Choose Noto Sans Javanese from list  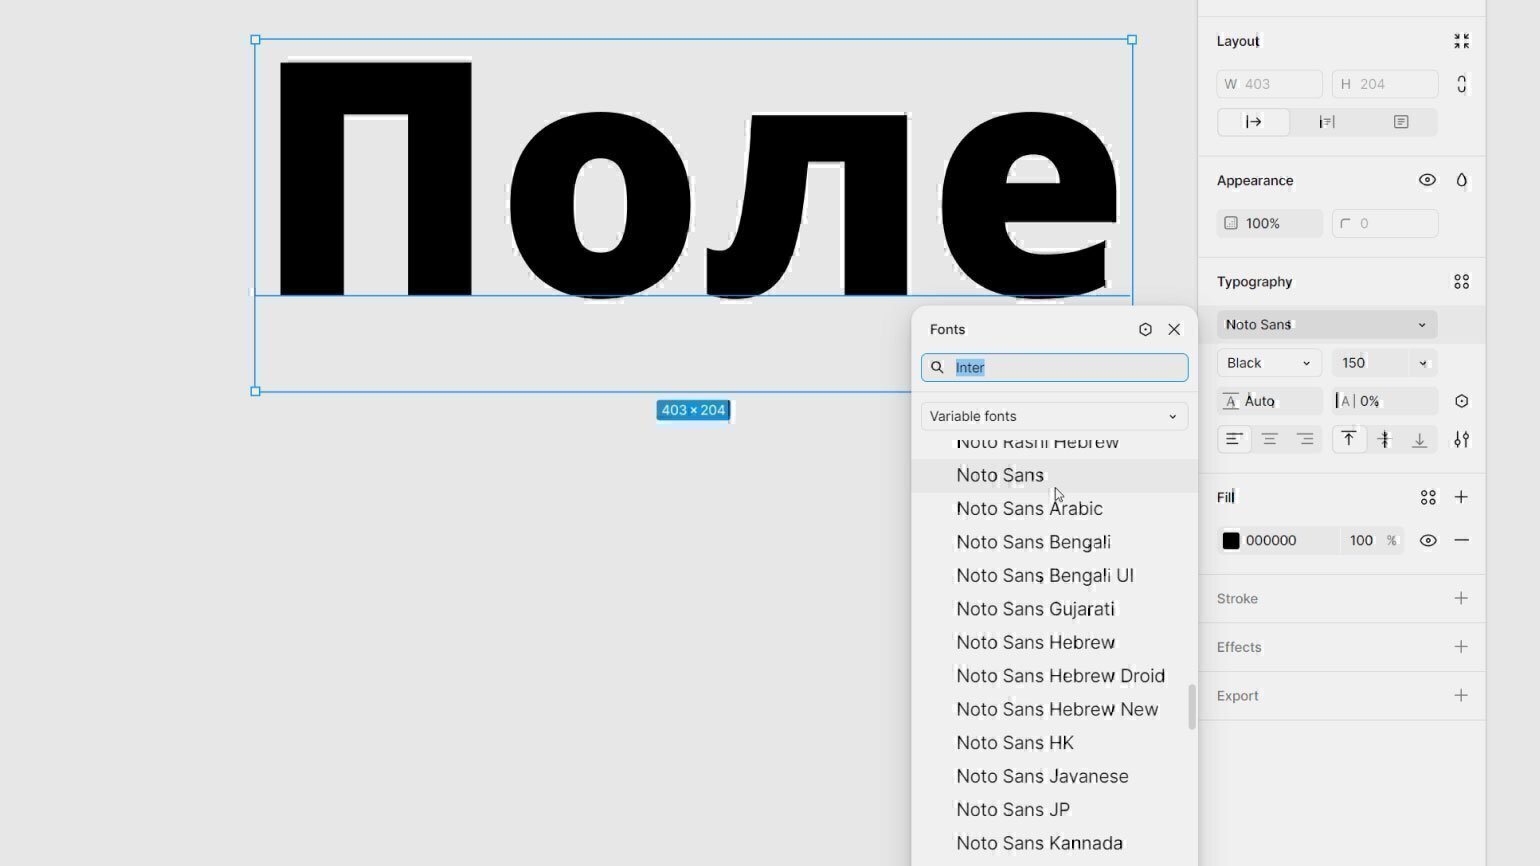(1042, 776)
